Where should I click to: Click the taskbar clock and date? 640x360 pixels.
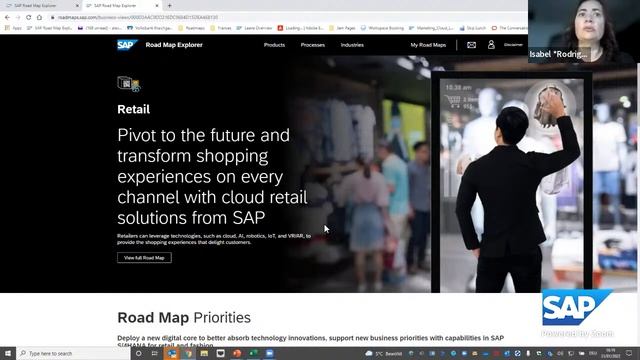click(x=611, y=353)
